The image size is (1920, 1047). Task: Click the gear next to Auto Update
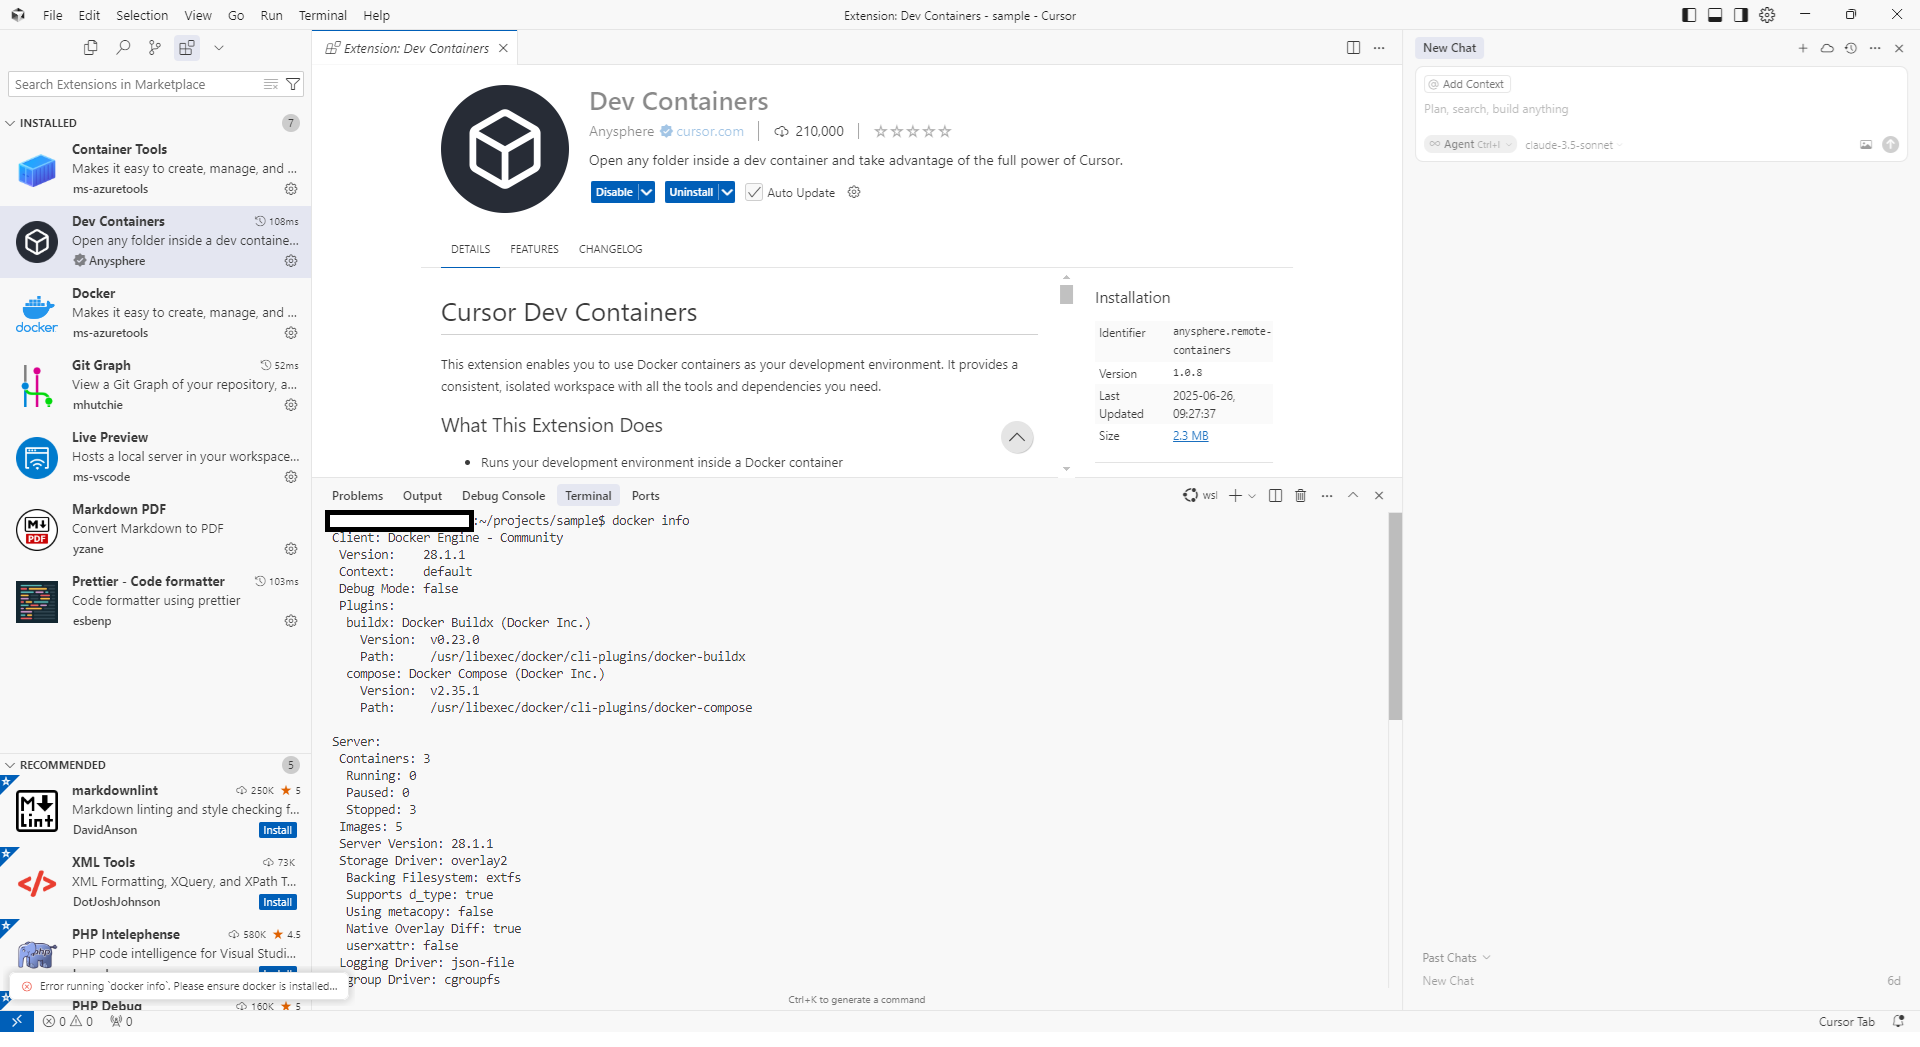coord(854,192)
